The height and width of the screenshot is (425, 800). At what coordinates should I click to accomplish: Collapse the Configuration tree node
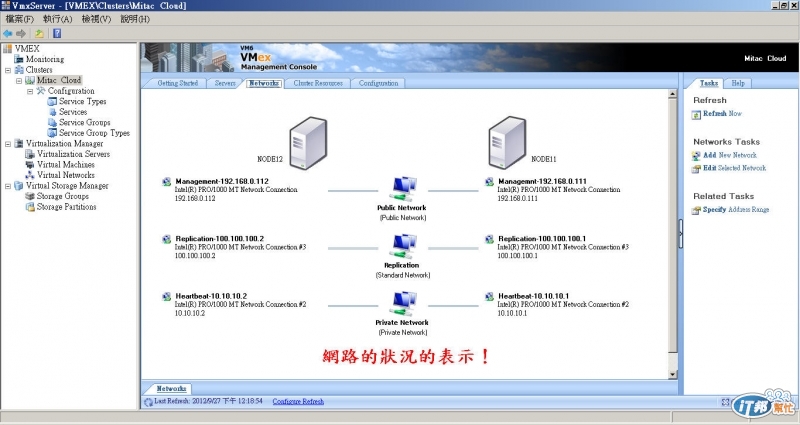click(x=30, y=91)
